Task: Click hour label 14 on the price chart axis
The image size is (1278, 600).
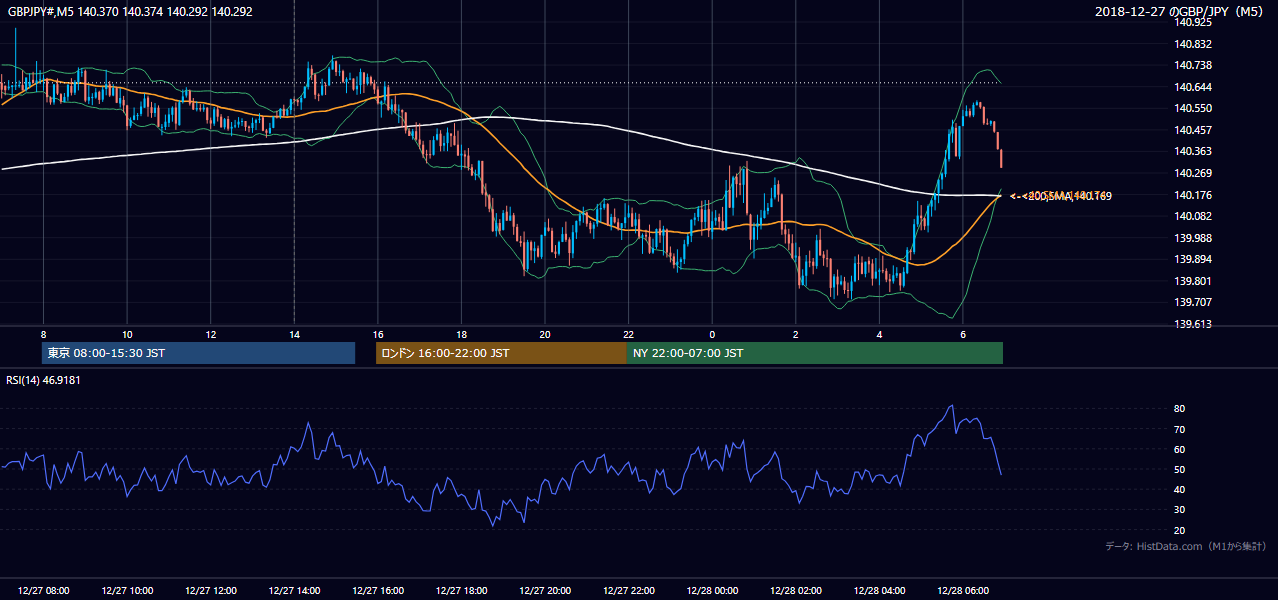Action: tap(294, 334)
